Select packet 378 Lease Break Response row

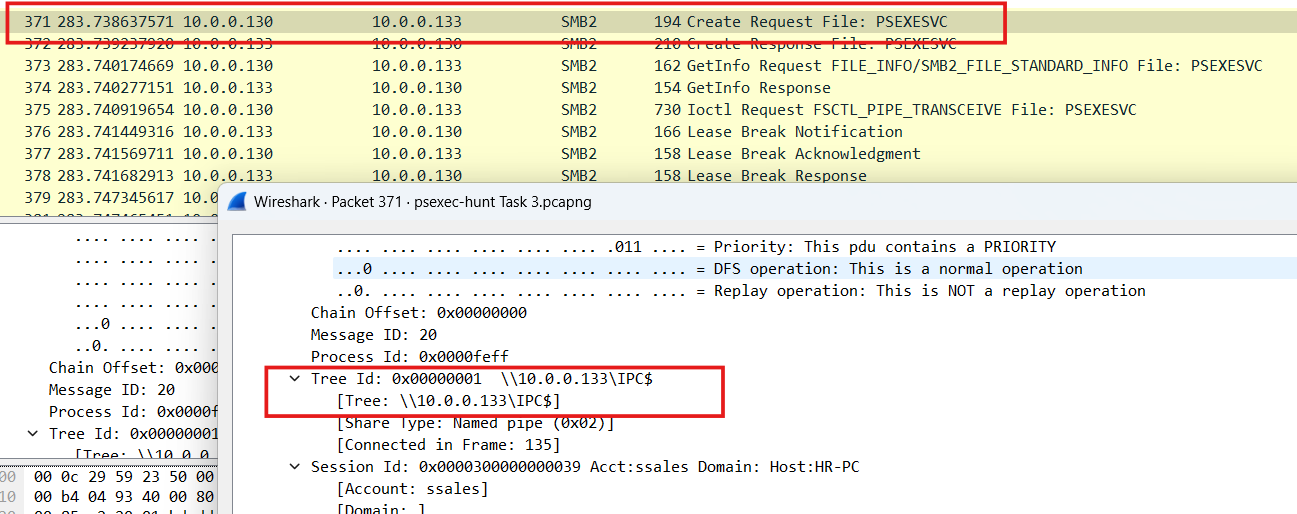(x=648, y=176)
